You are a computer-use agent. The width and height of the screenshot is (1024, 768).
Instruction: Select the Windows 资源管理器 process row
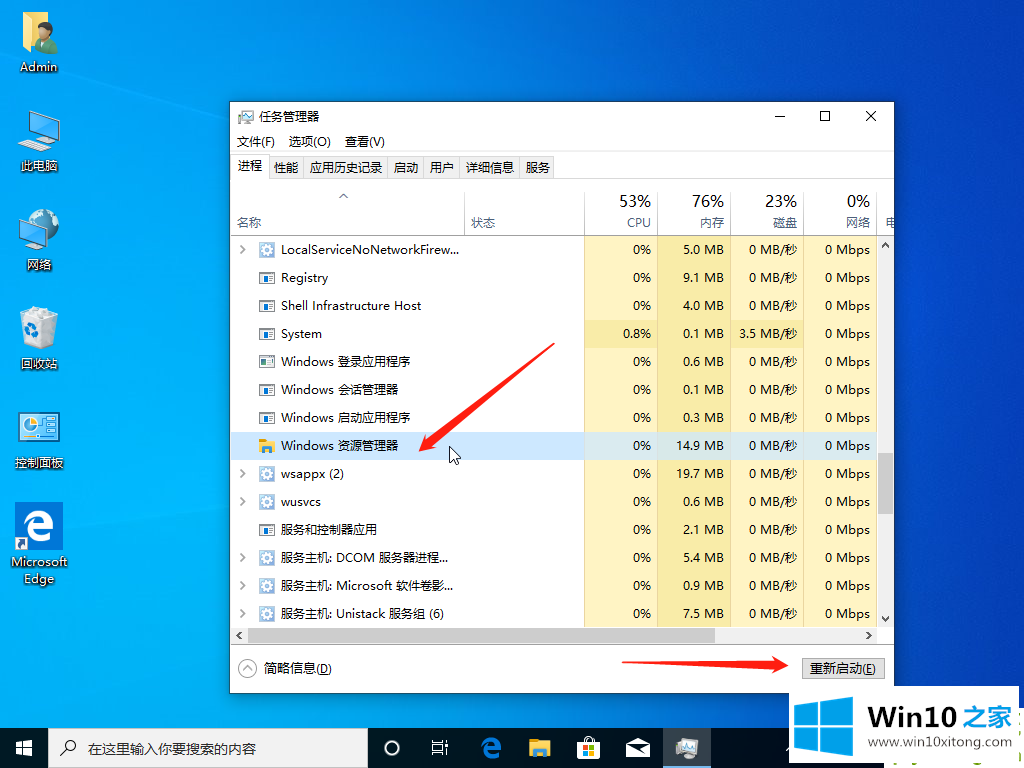click(340, 445)
